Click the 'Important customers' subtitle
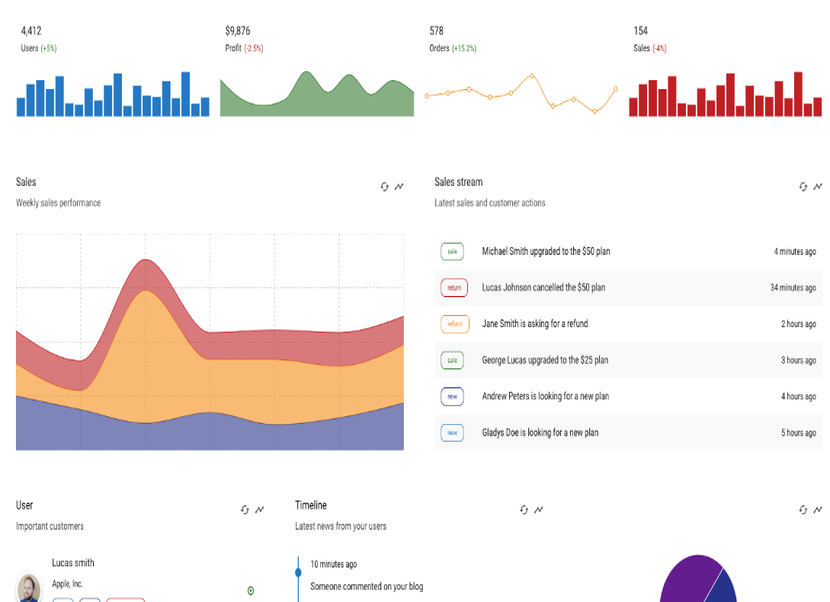The height and width of the screenshot is (602, 830). tap(50, 526)
